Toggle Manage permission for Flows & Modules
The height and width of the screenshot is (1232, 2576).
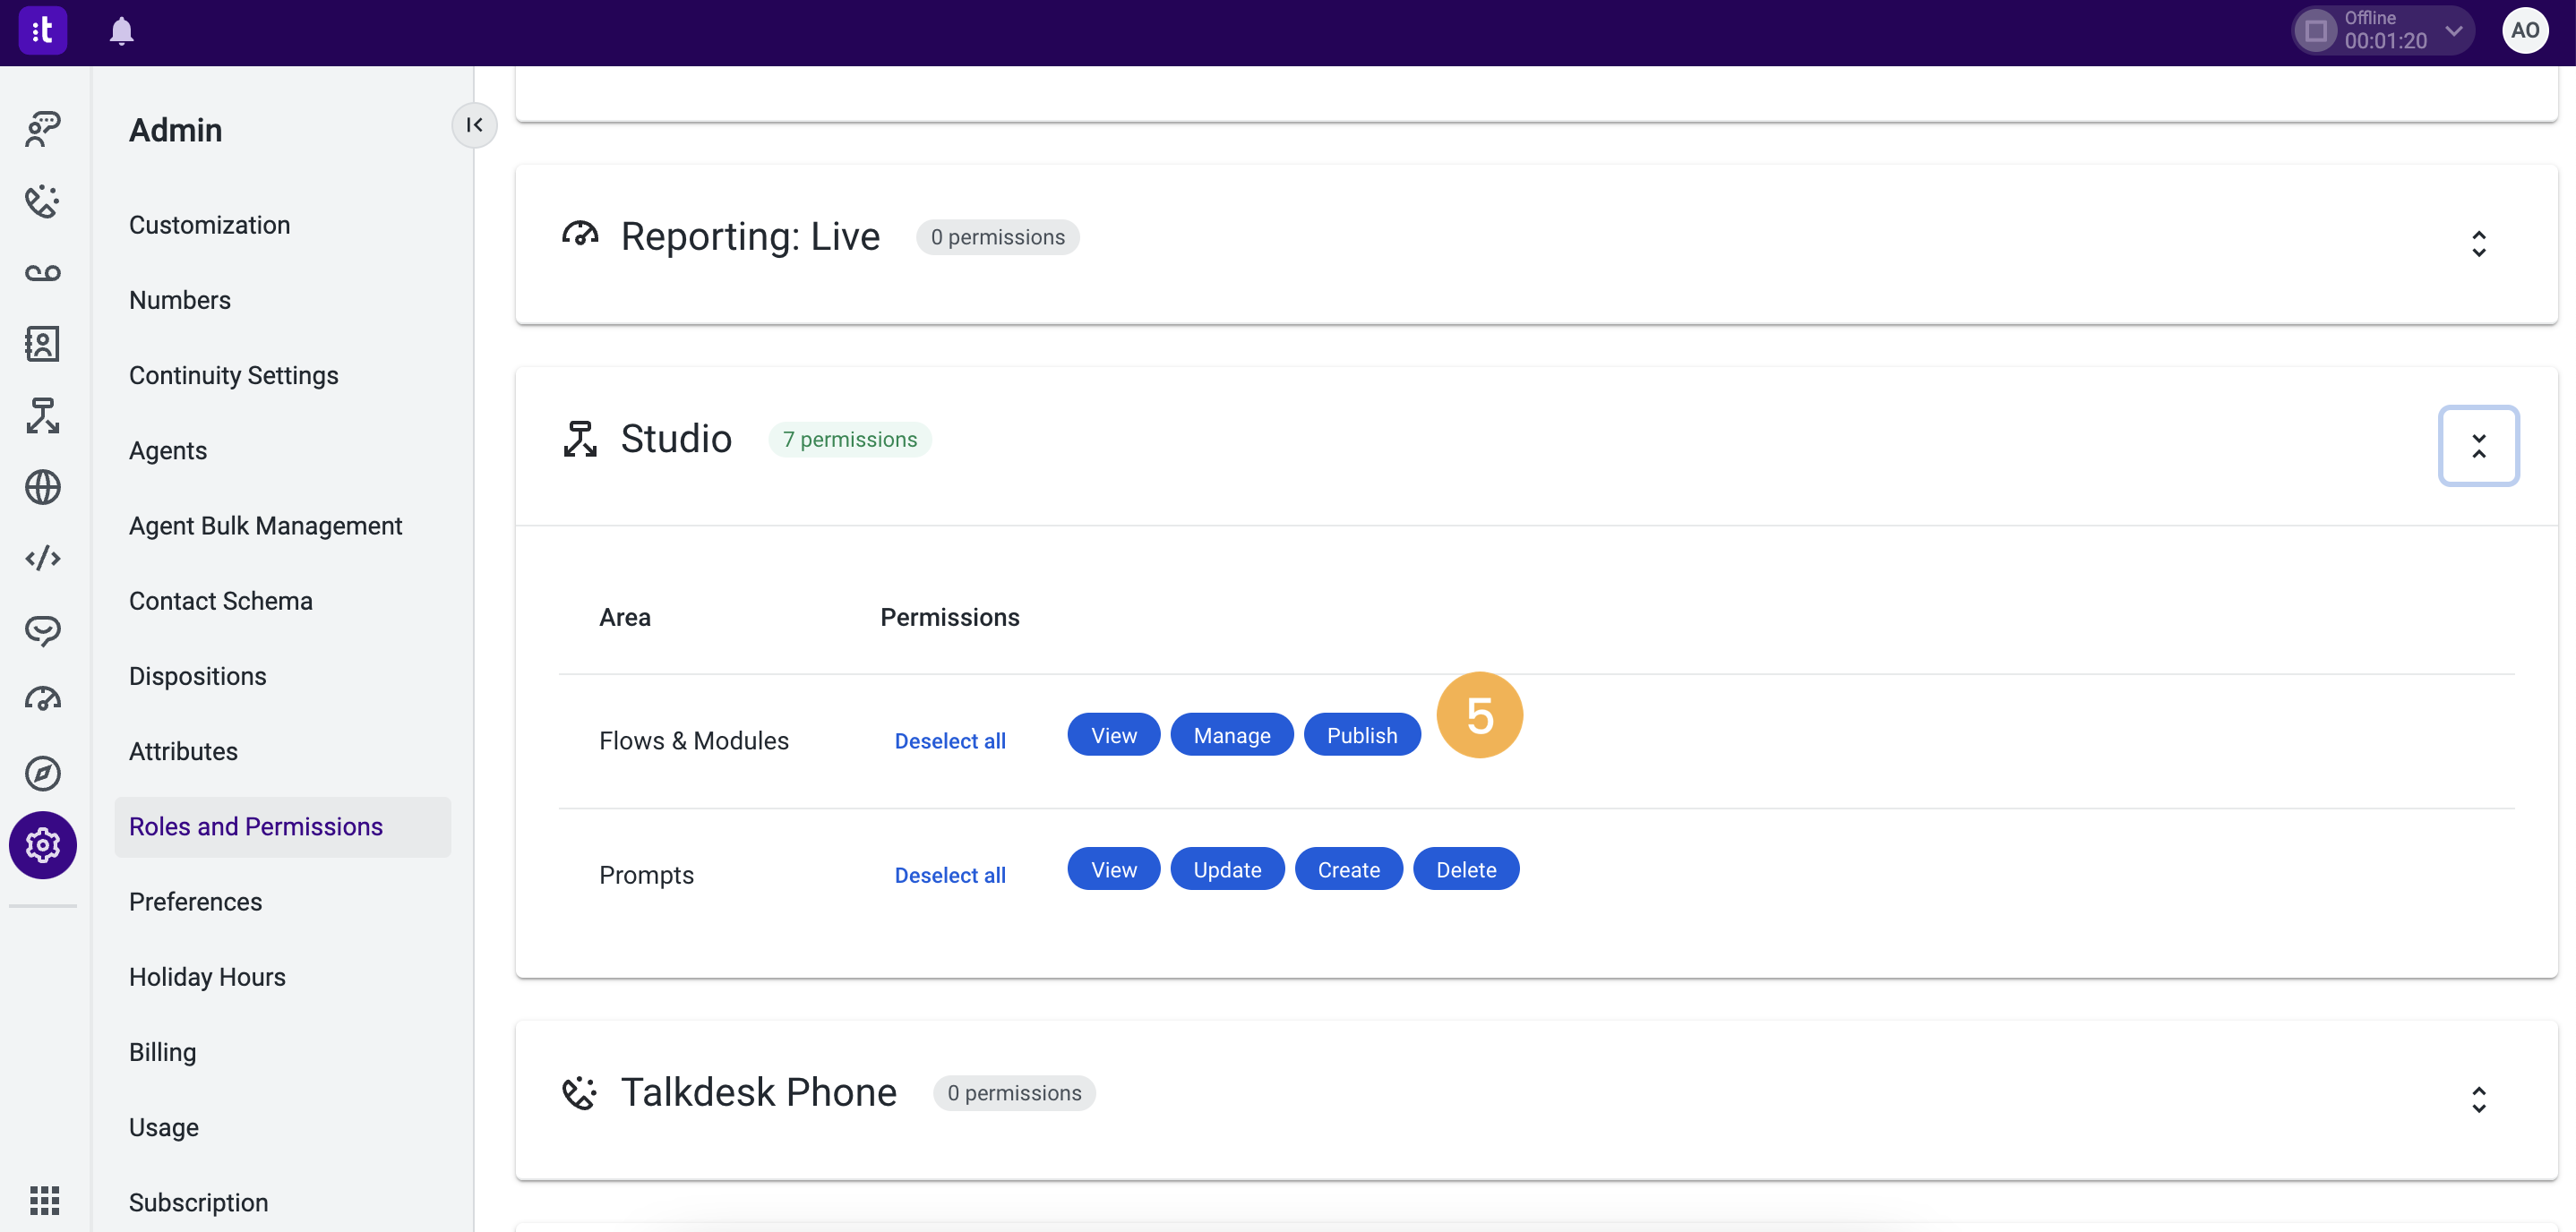tap(1231, 735)
